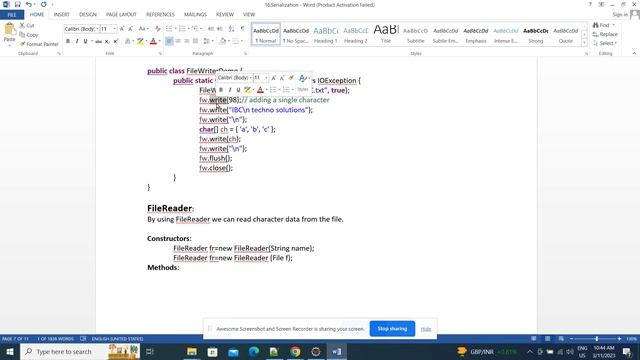Toggle Bold in the ribbon Font group
This screenshot has height=360, width=640.
tap(68, 41)
